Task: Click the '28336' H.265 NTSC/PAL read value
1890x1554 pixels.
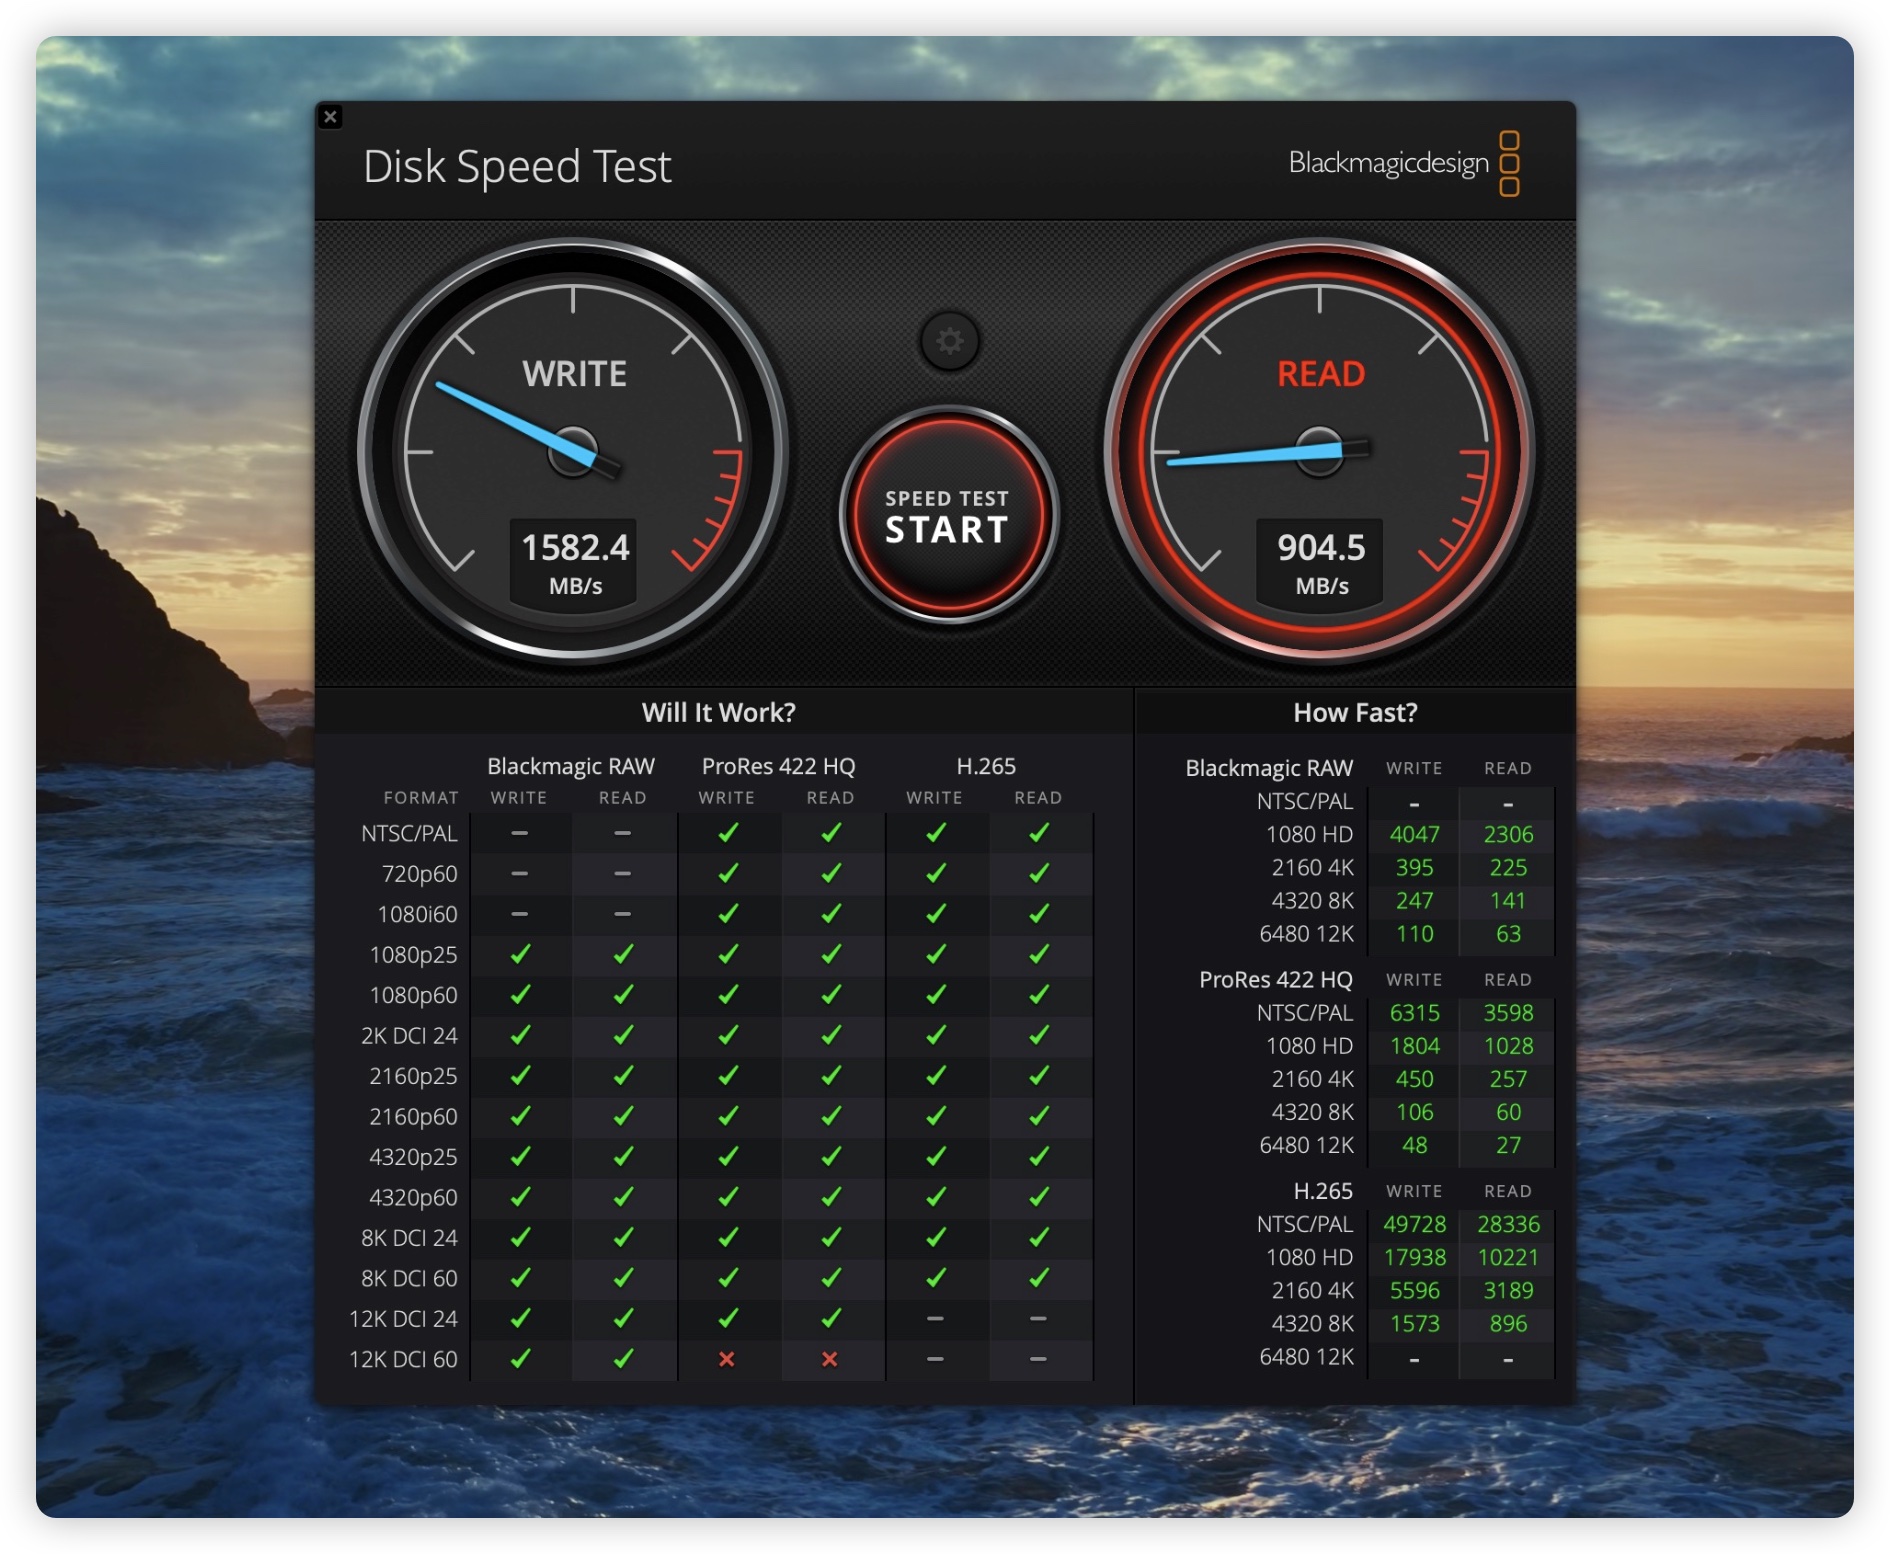Action: coord(1508,1224)
